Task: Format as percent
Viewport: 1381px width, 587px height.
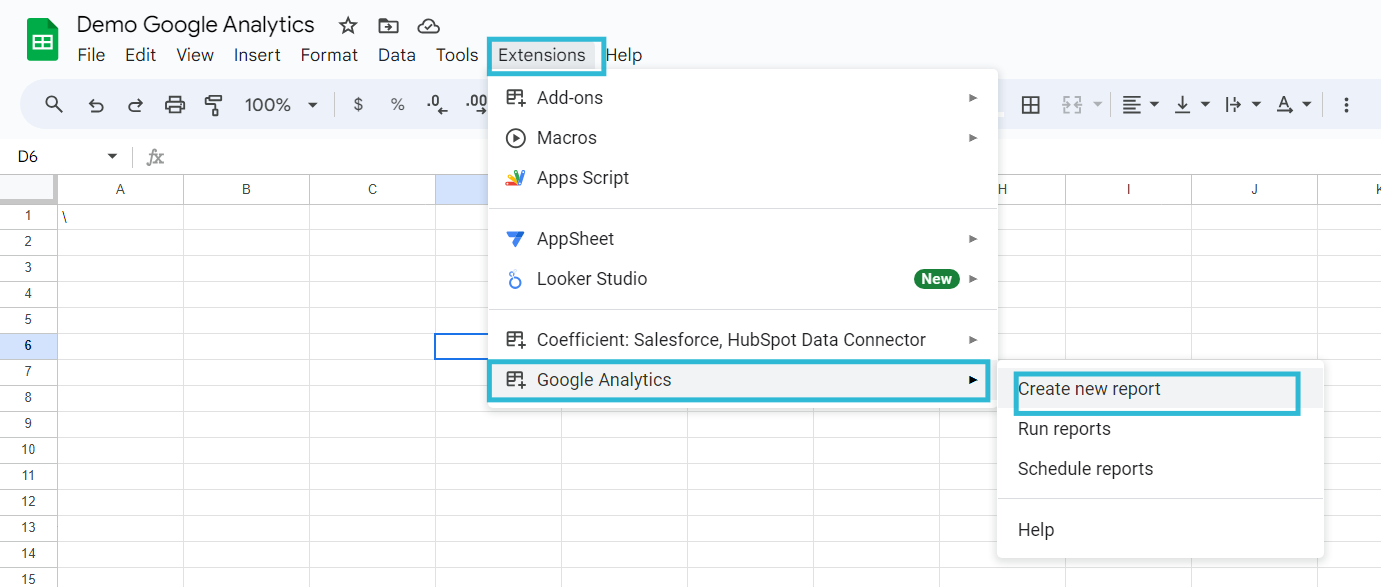Action: click(397, 104)
